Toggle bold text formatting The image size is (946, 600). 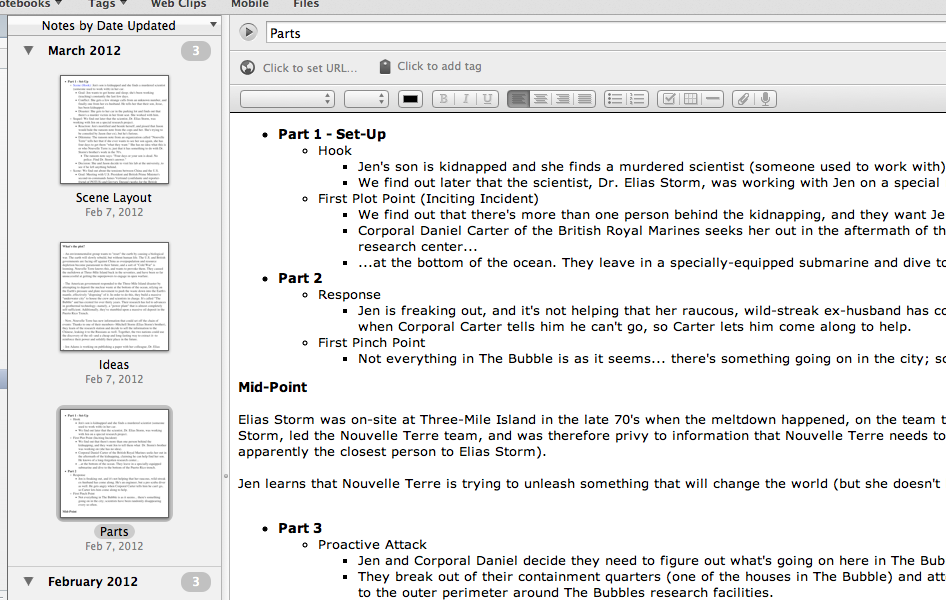[443, 99]
